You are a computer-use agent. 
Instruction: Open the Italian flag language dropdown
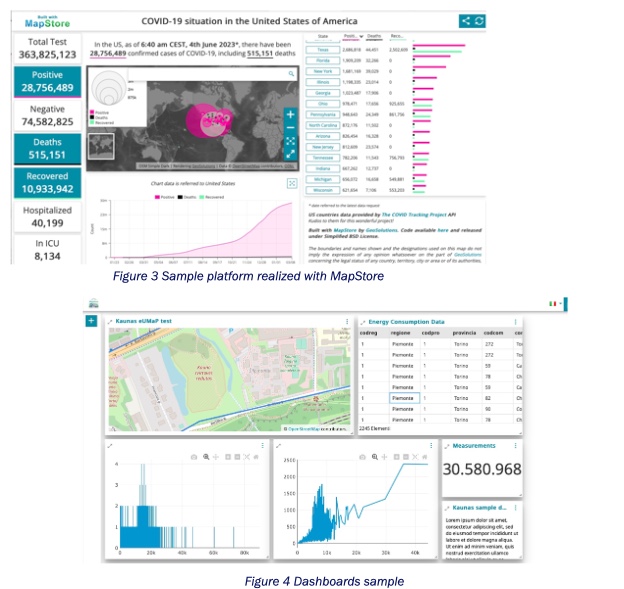point(551,301)
